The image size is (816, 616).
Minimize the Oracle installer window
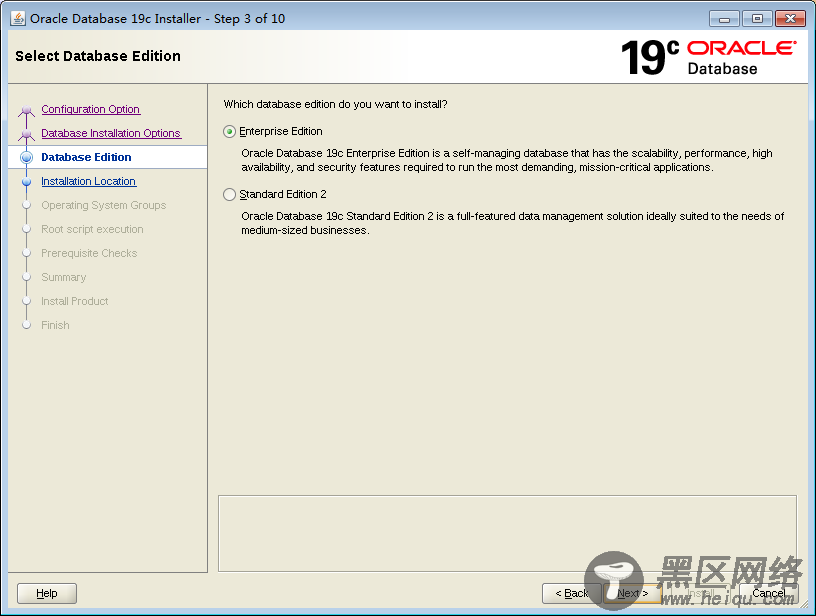(x=724, y=19)
